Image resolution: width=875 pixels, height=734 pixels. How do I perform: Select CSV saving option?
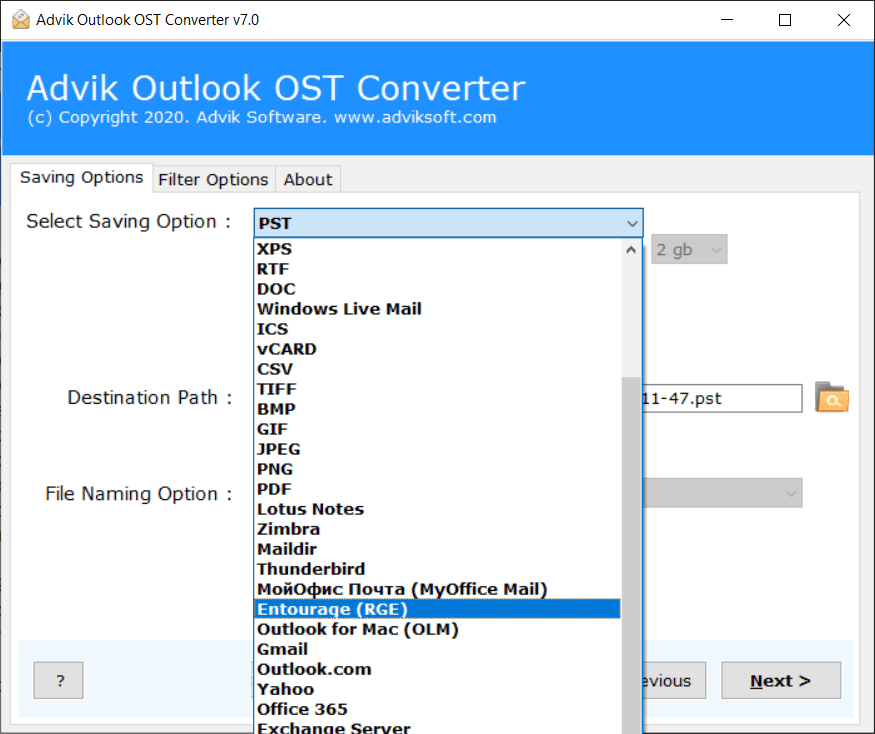click(x=438, y=370)
